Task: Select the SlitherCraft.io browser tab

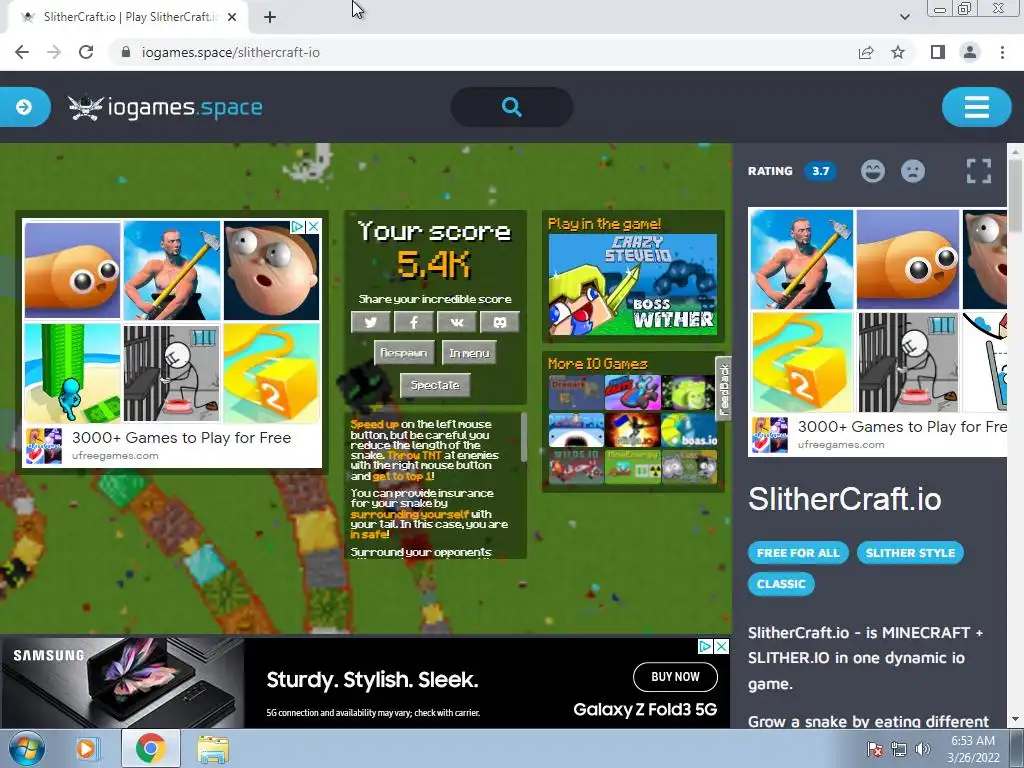Action: tap(128, 17)
